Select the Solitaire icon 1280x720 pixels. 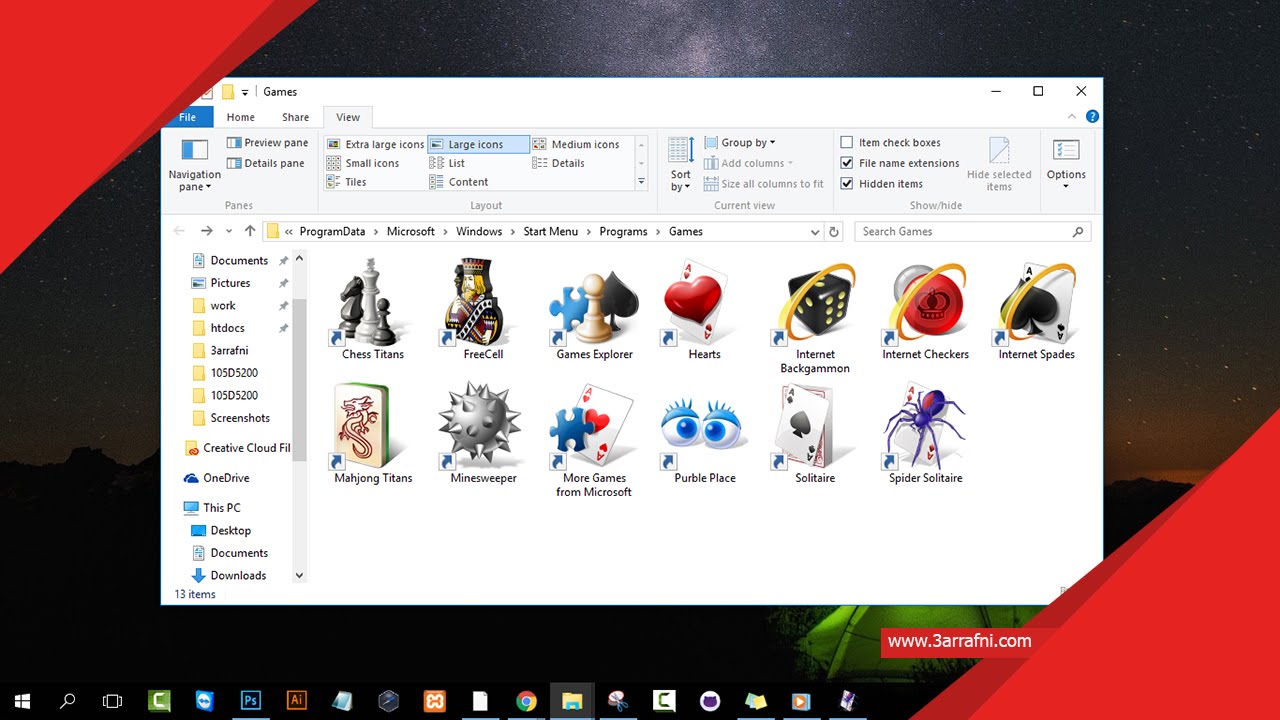click(x=815, y=433)
